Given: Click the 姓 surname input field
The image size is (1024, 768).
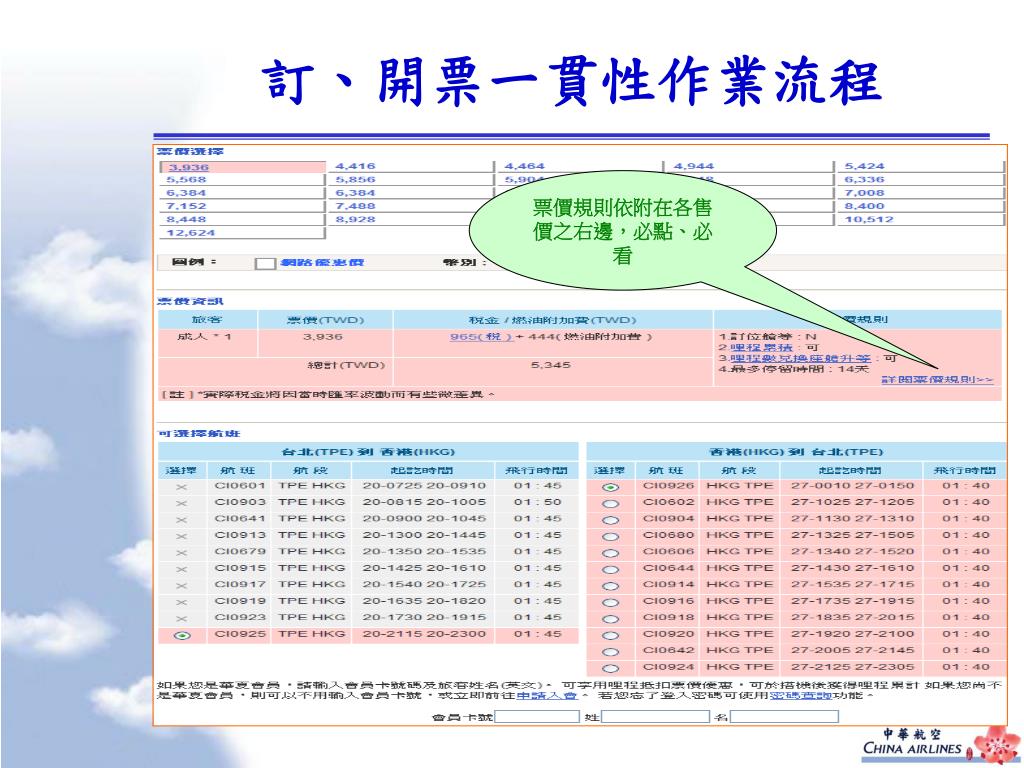Looking at the screenshot, I should [x=655, y=716].
